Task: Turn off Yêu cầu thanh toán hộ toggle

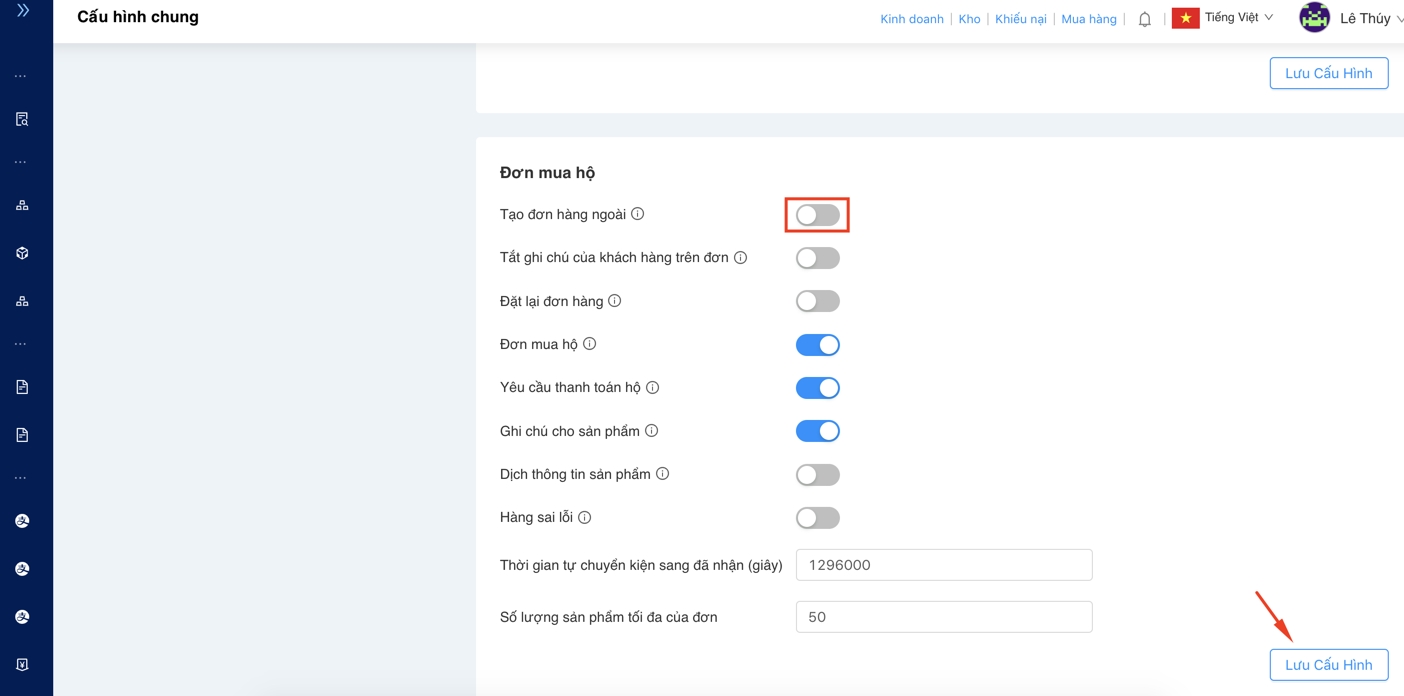Action: click(817, 388)
